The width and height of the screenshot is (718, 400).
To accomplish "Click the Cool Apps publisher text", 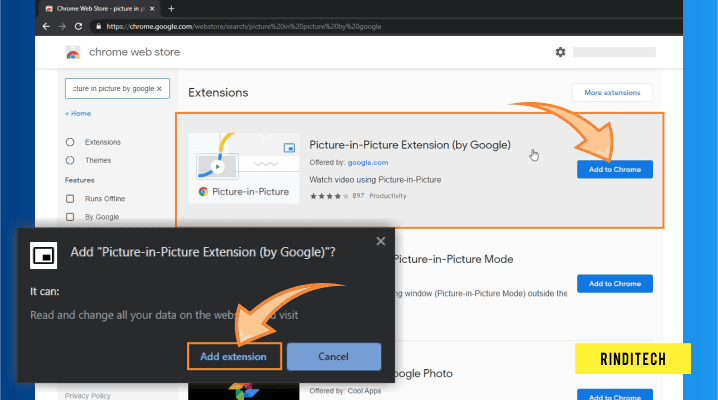I will [364, 391].
